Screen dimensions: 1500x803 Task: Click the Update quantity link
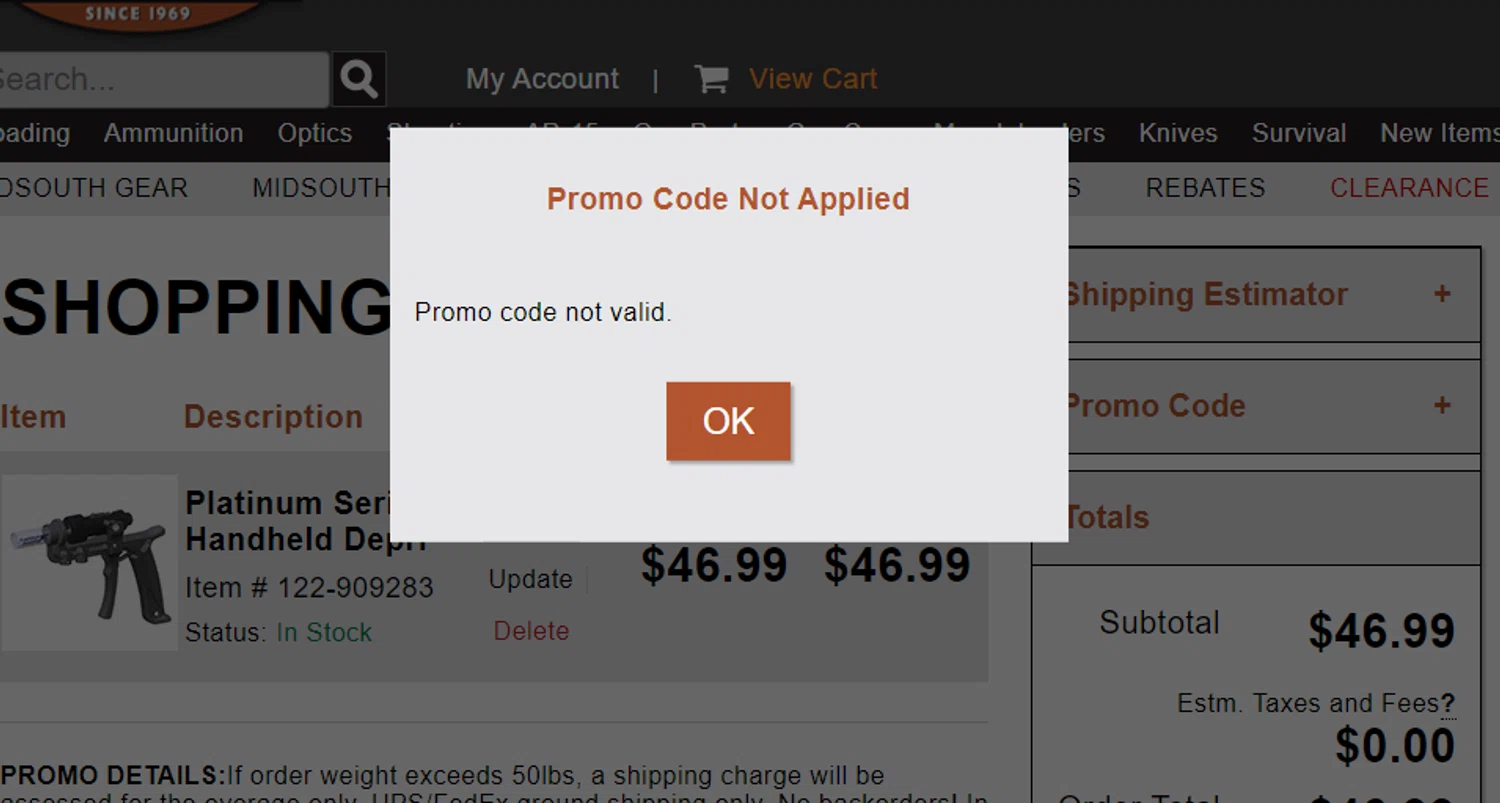pos(530,579)
